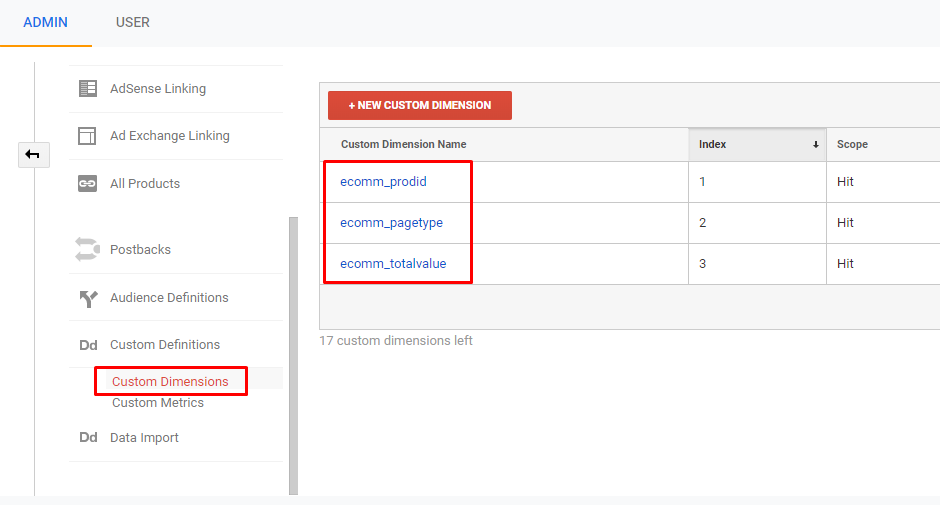940x505 pixels.
Task: Open All Products page
Action: 145,184
